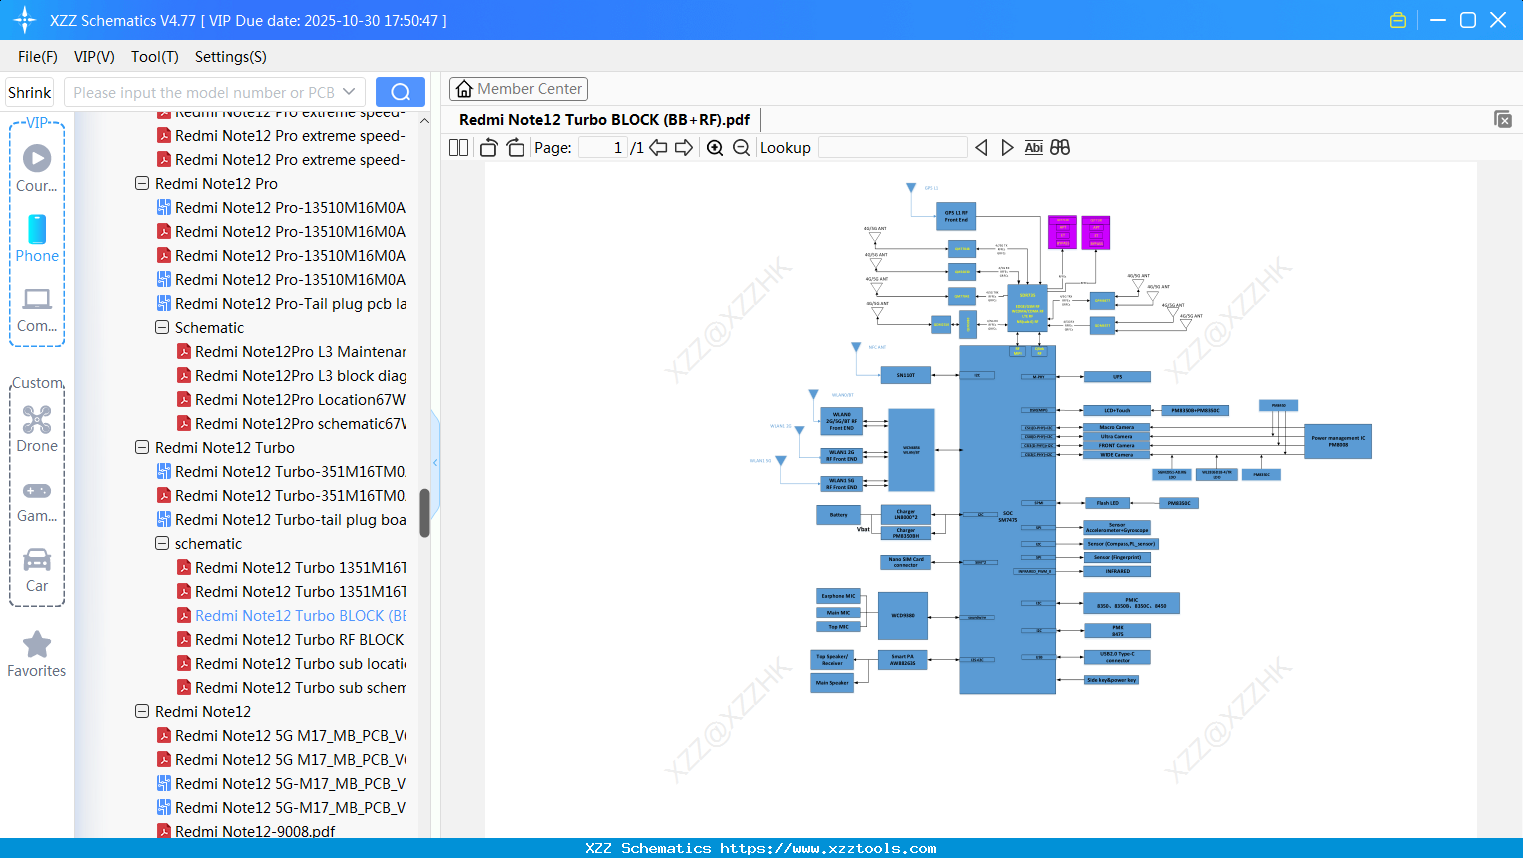The width and height of the screenshot is (1523, 858).
Task: Click the file tree vertical scrollbar thumb
Action: click(424, 513)
